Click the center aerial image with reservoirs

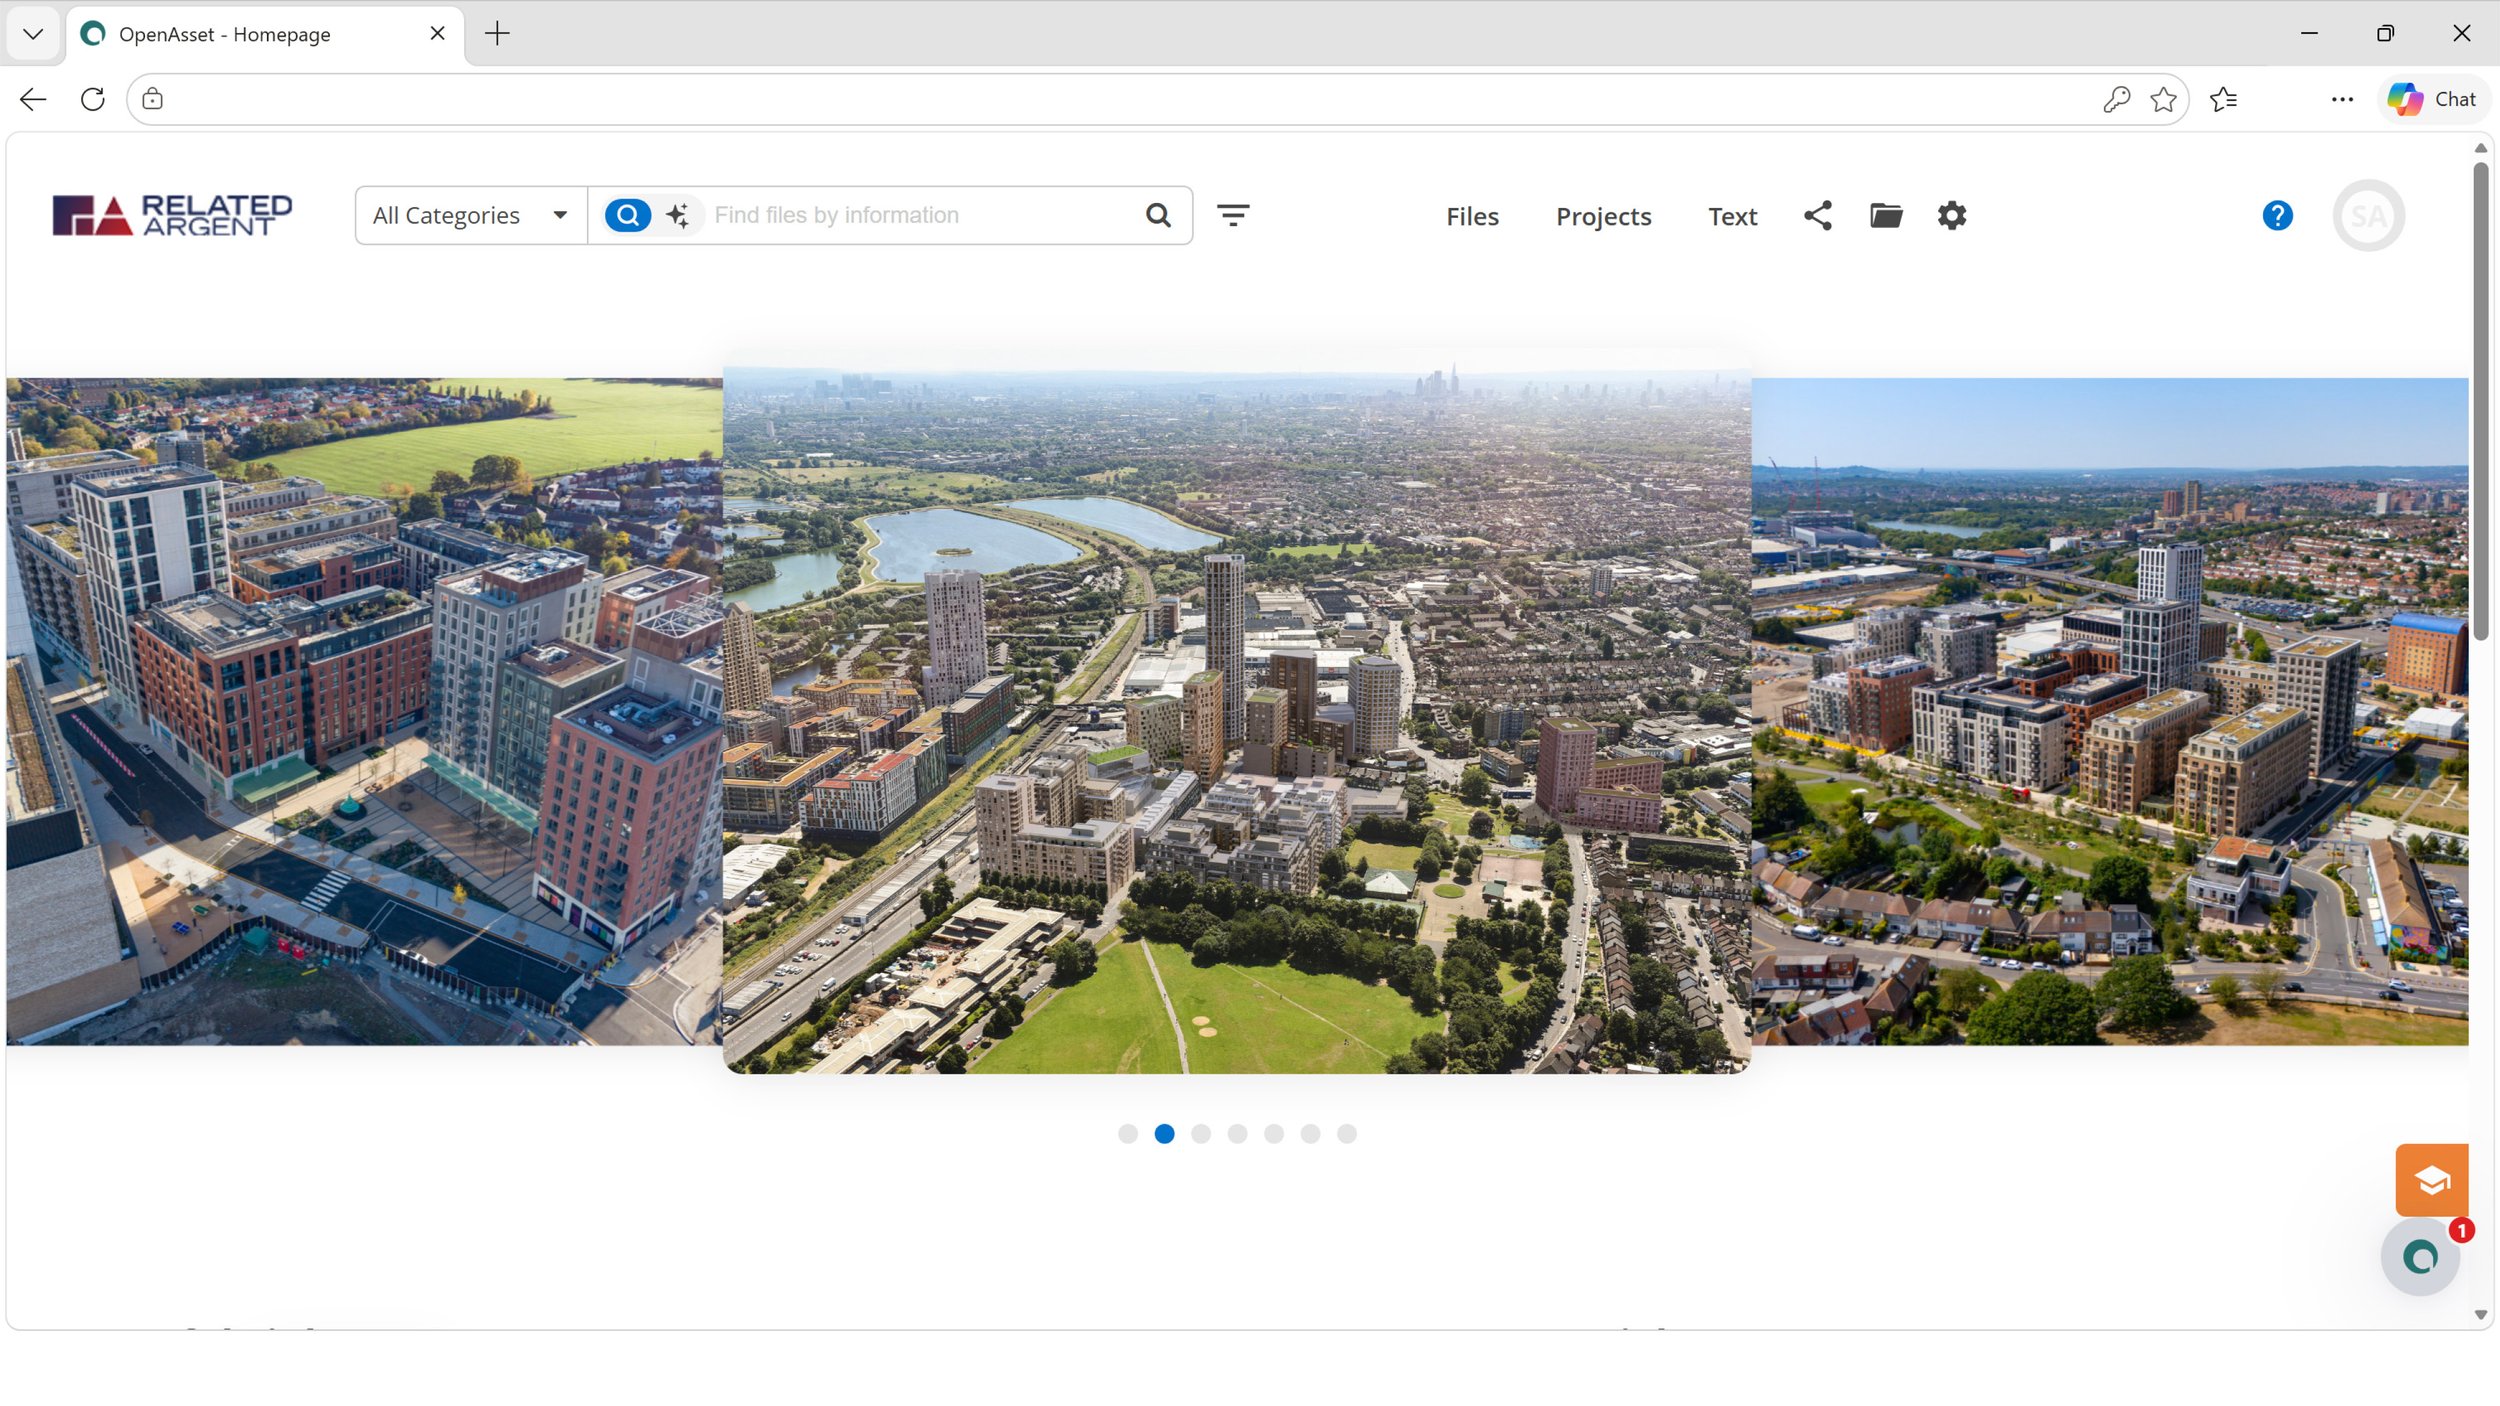[1236, 711]
